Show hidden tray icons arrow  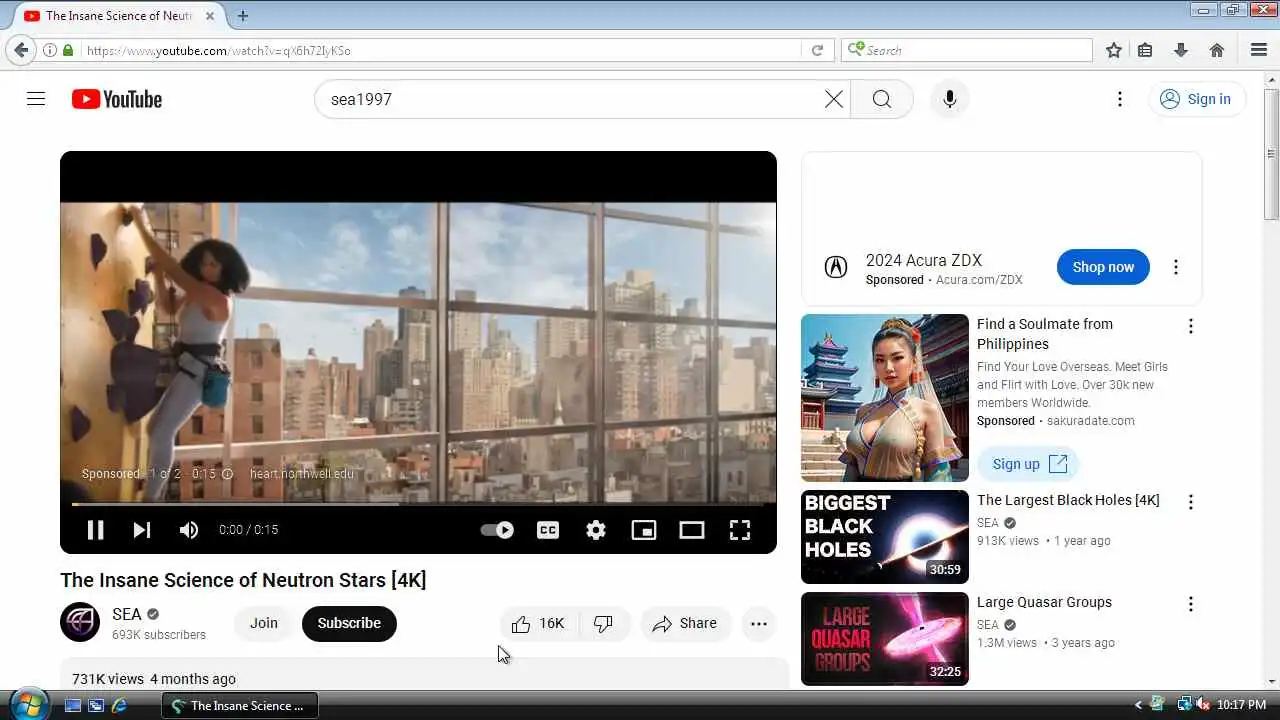click(x=1138, y=705)
